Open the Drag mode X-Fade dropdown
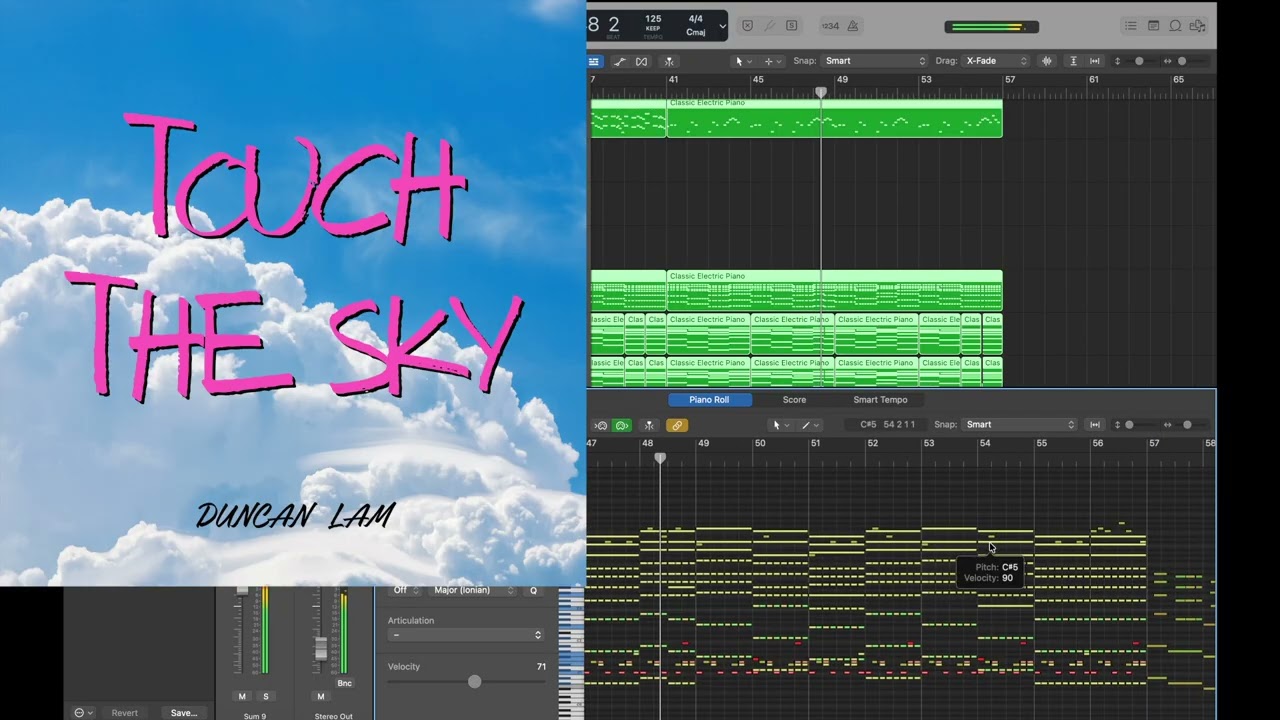 (996, 61)
